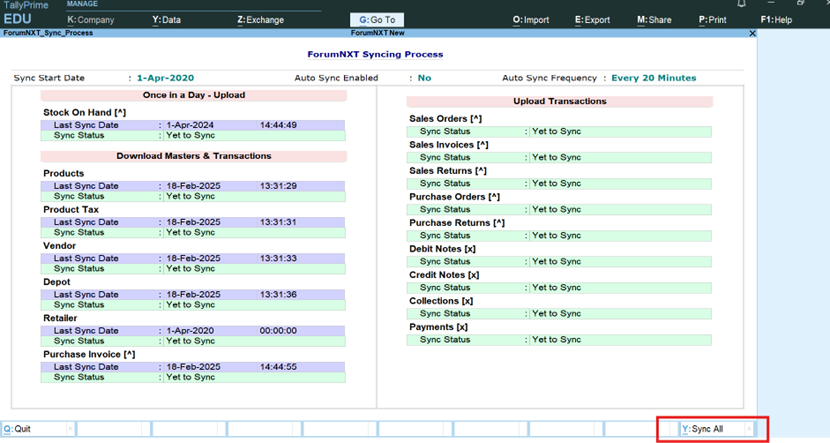
Task: Click Sales Orders Sync Status row
Action: (559, 131)
